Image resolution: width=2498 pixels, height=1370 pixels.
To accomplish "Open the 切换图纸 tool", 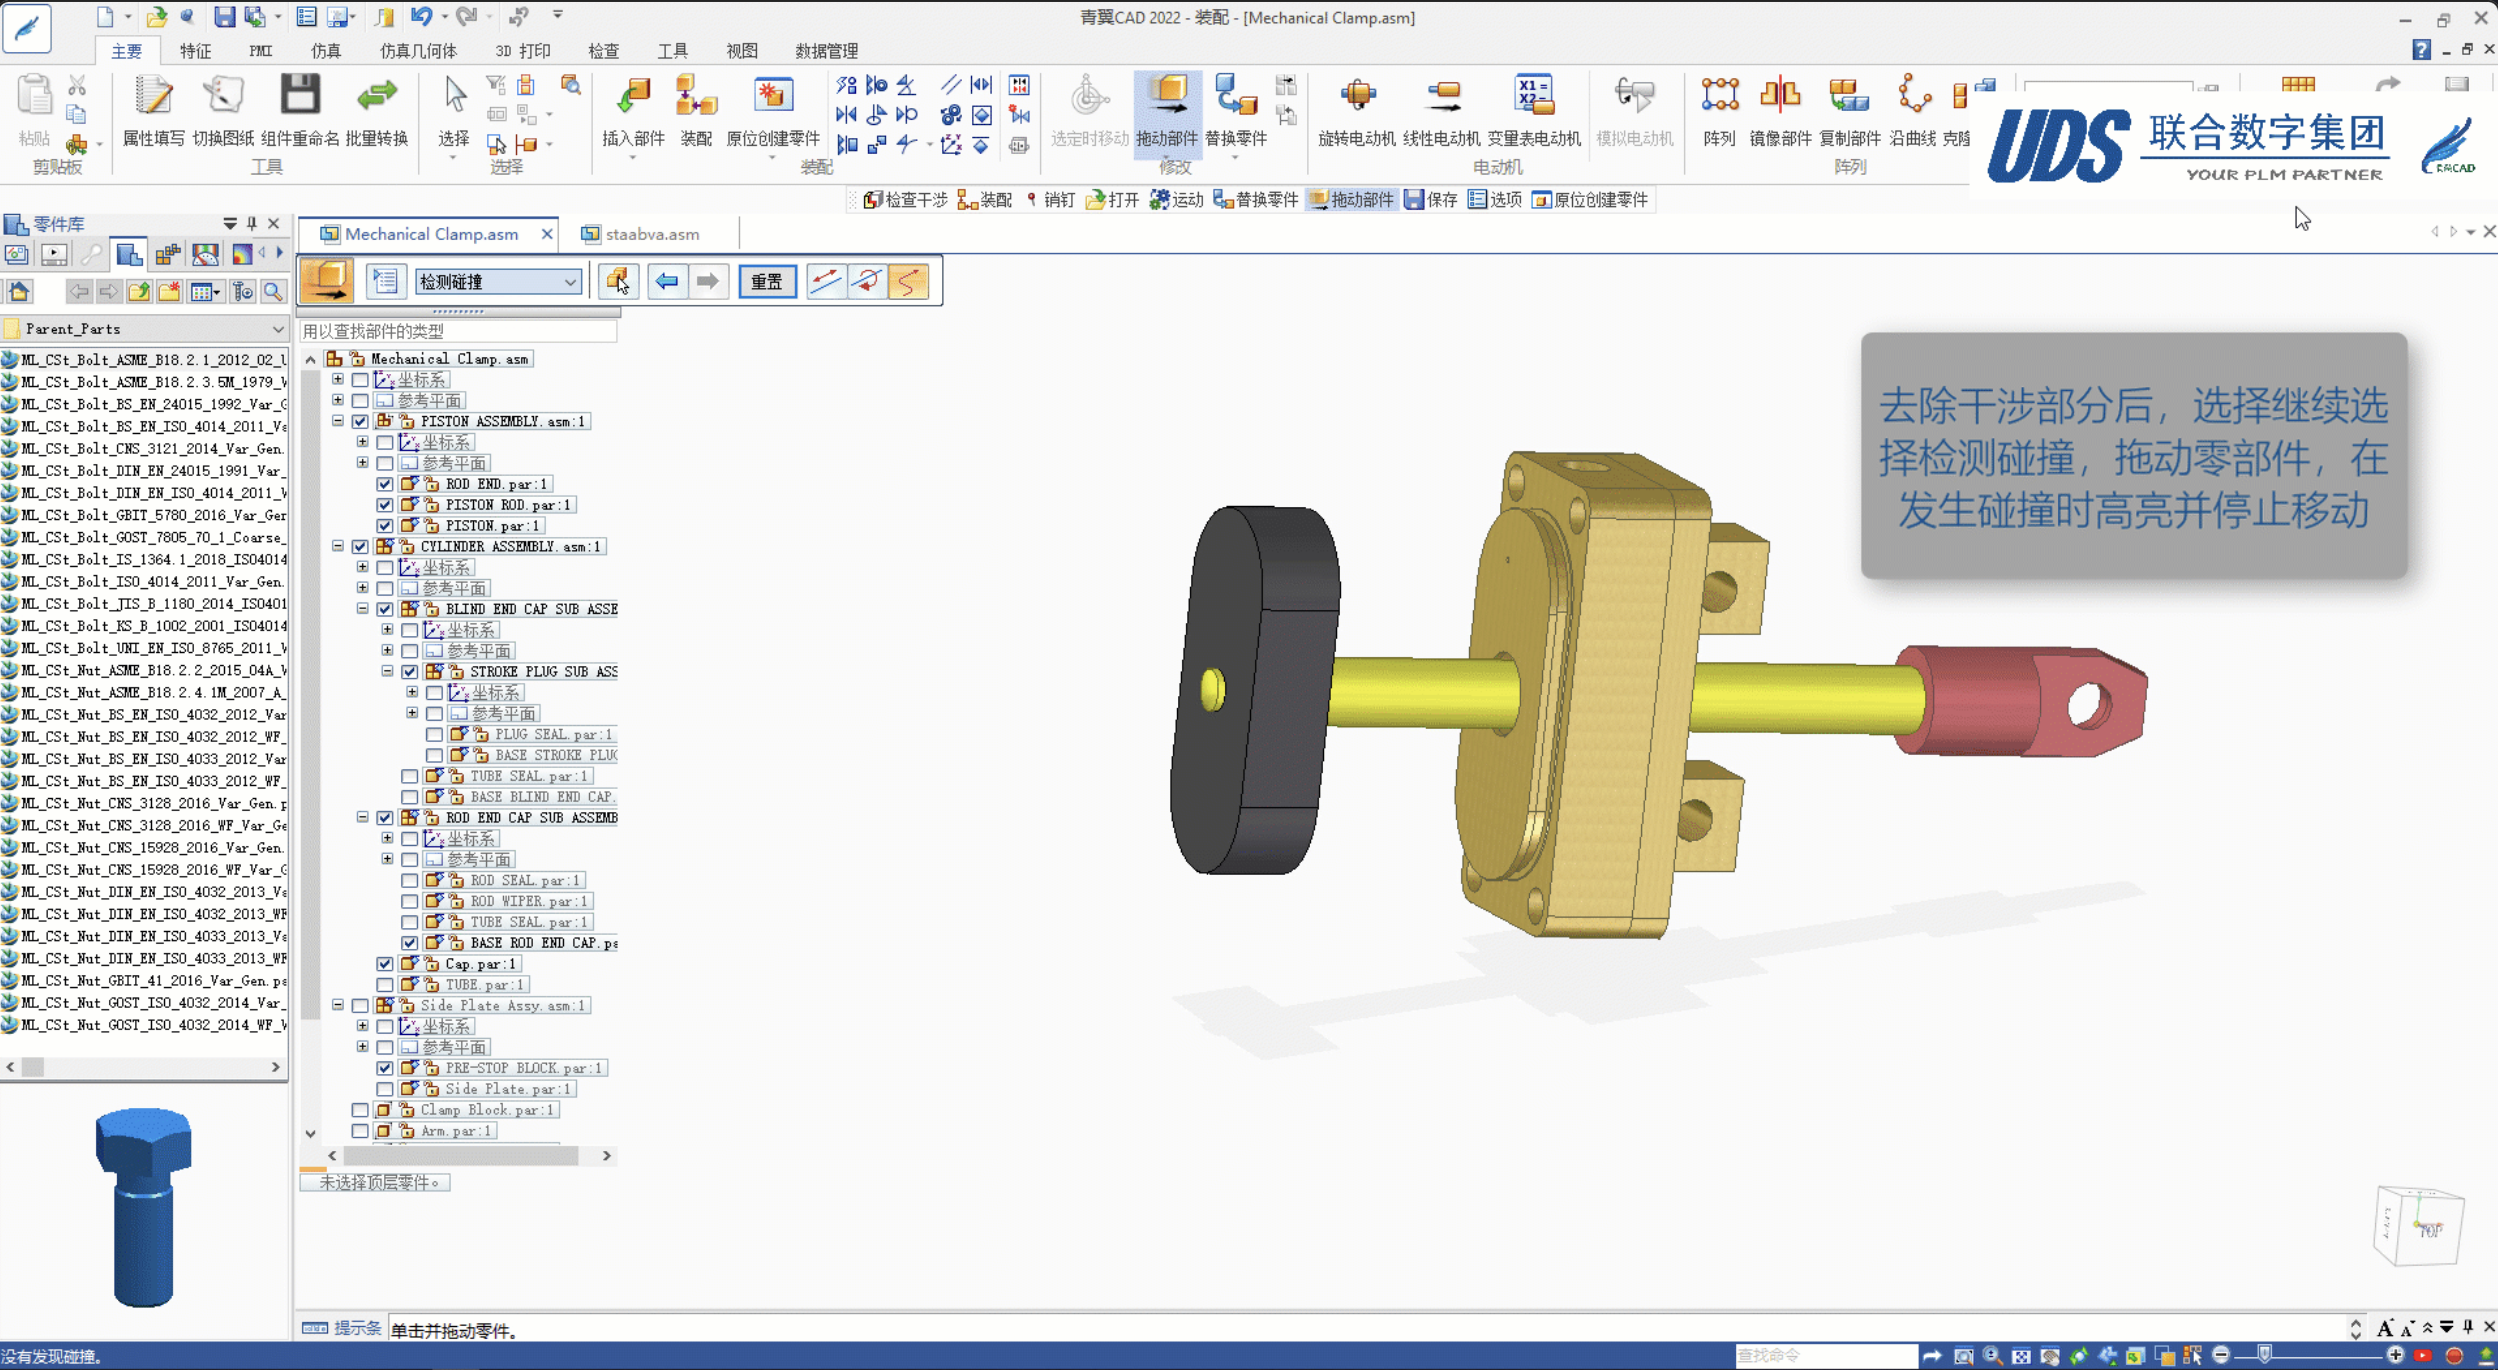I will click(223, 97).
